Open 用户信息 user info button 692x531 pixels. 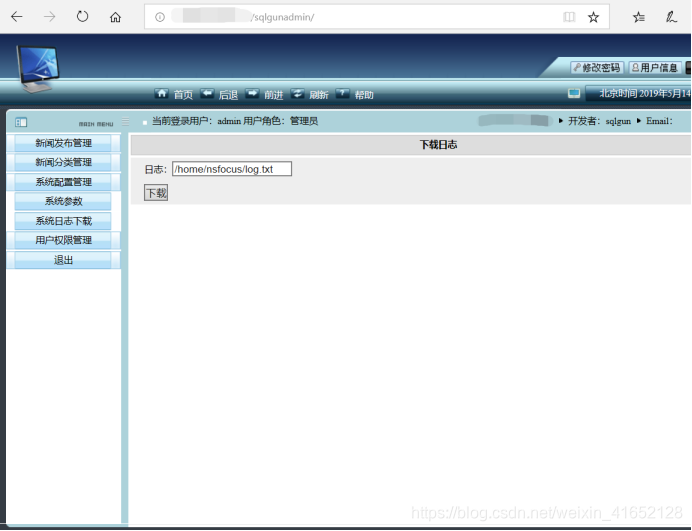coord(654,68)
